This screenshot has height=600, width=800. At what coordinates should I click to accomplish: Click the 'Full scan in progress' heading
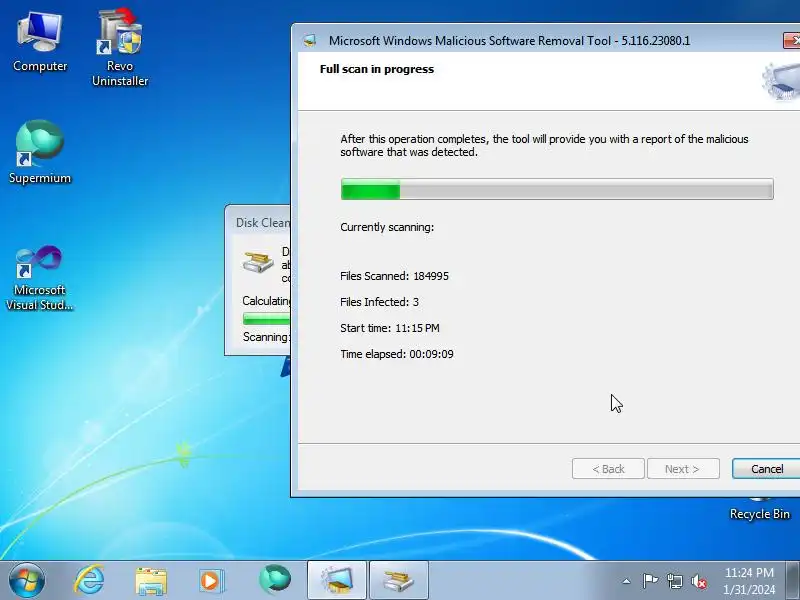coord(377,69)
